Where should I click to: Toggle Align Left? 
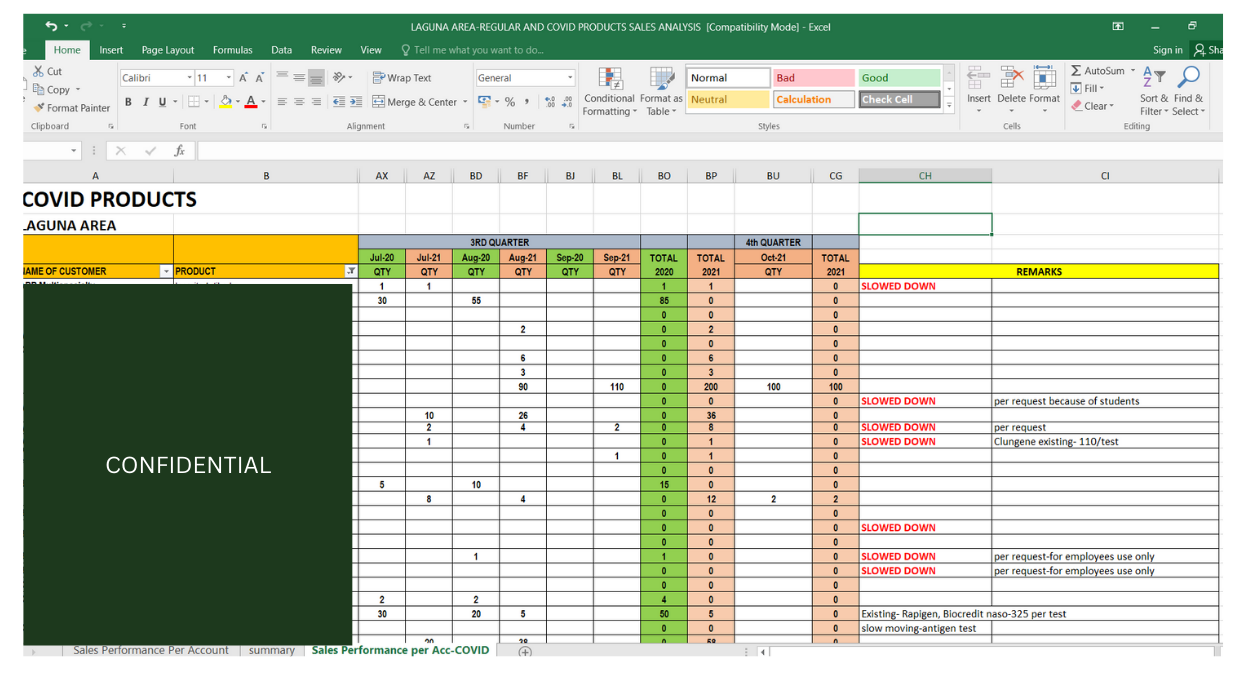[283, 102]
